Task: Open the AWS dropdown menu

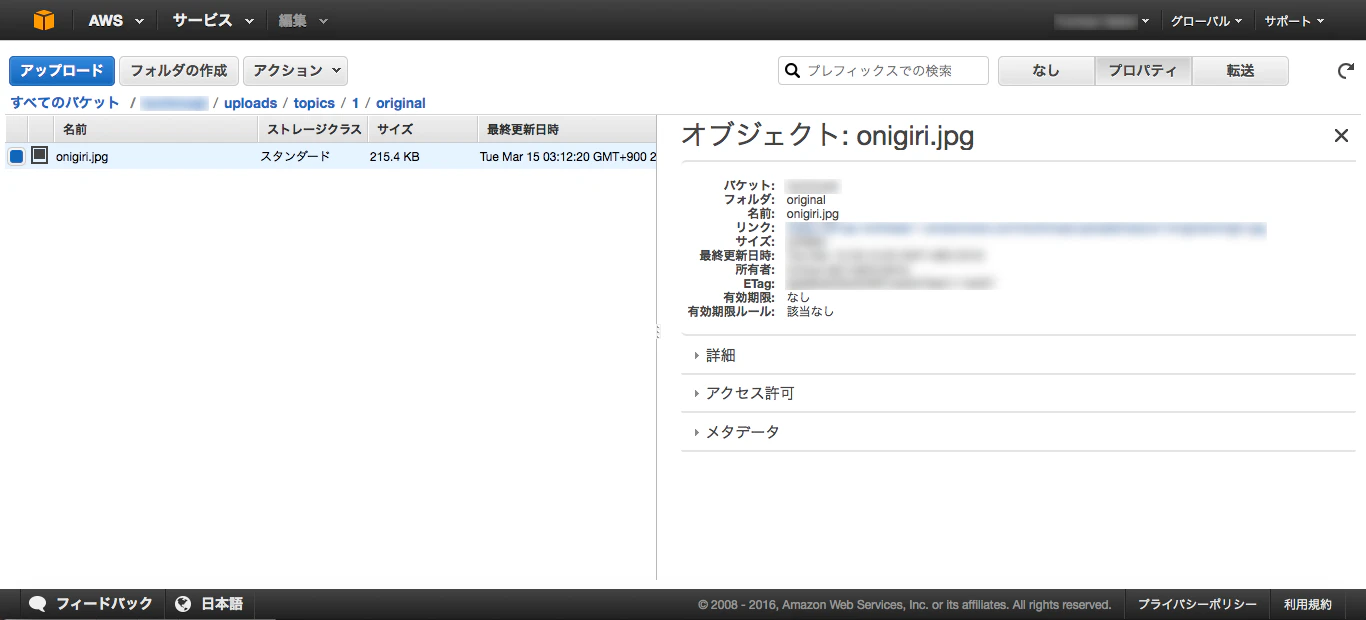Action: (116, 20)
